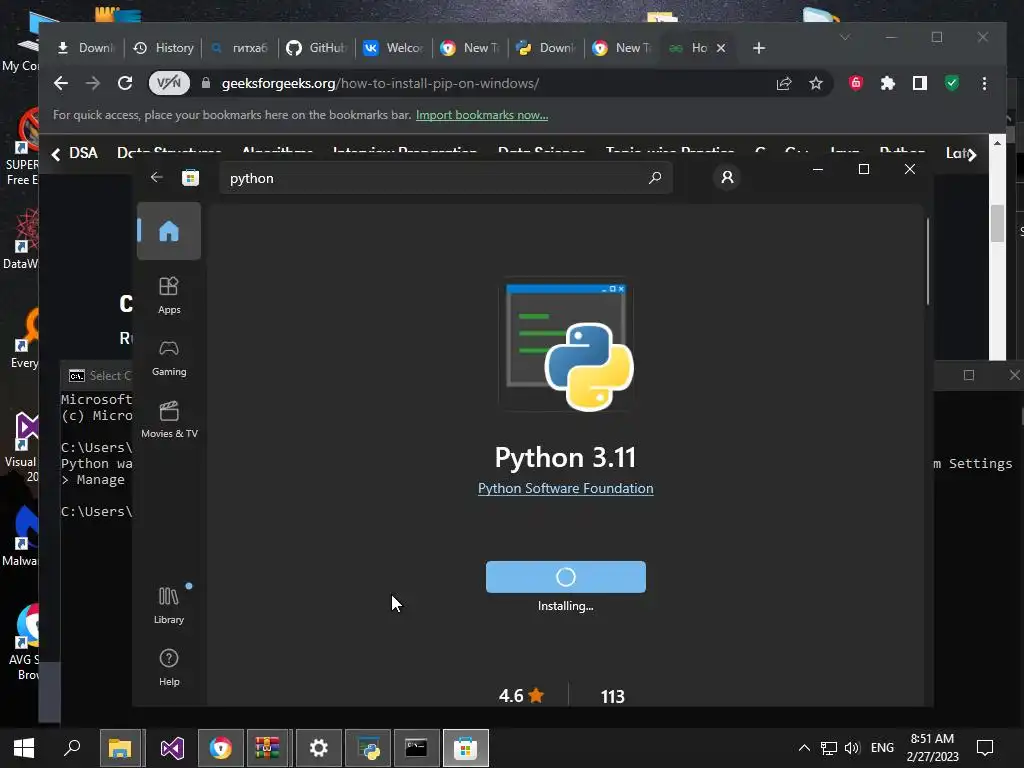Open the red lock extension icon
Viewport: 1024px width, 768px height.
pos(856,83)
